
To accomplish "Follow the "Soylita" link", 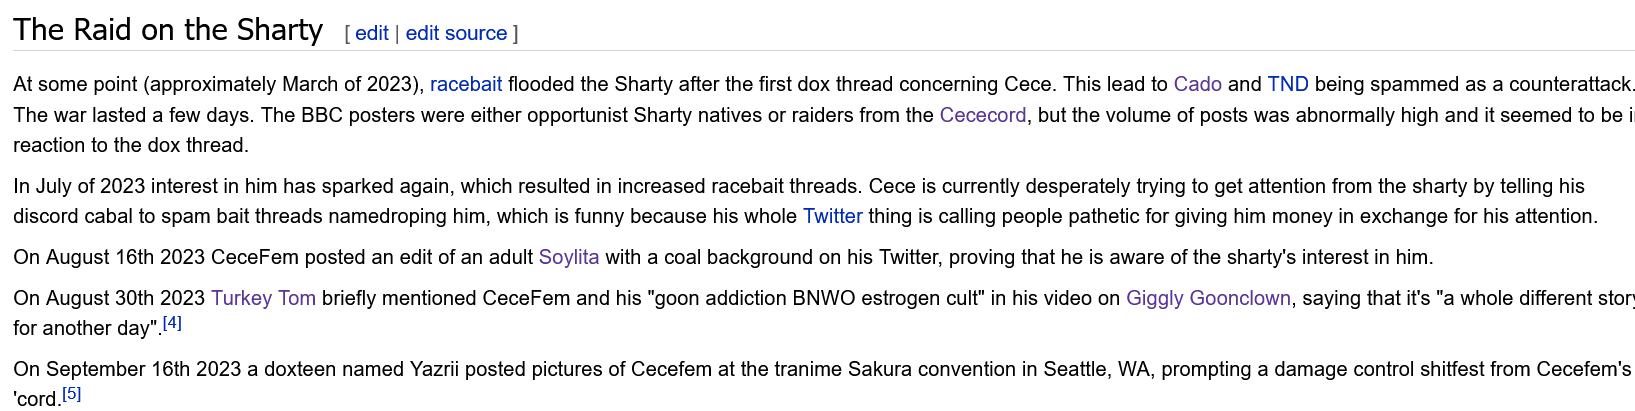I will 569,257.
